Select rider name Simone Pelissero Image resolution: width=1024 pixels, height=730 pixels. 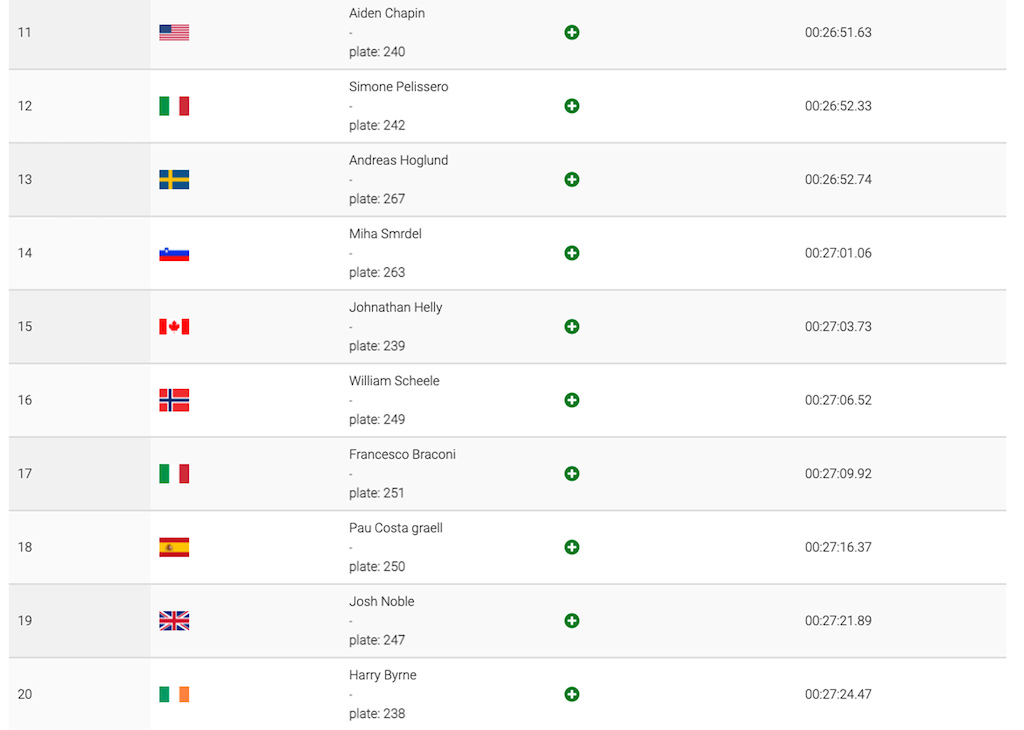click(x=398, y=87)
